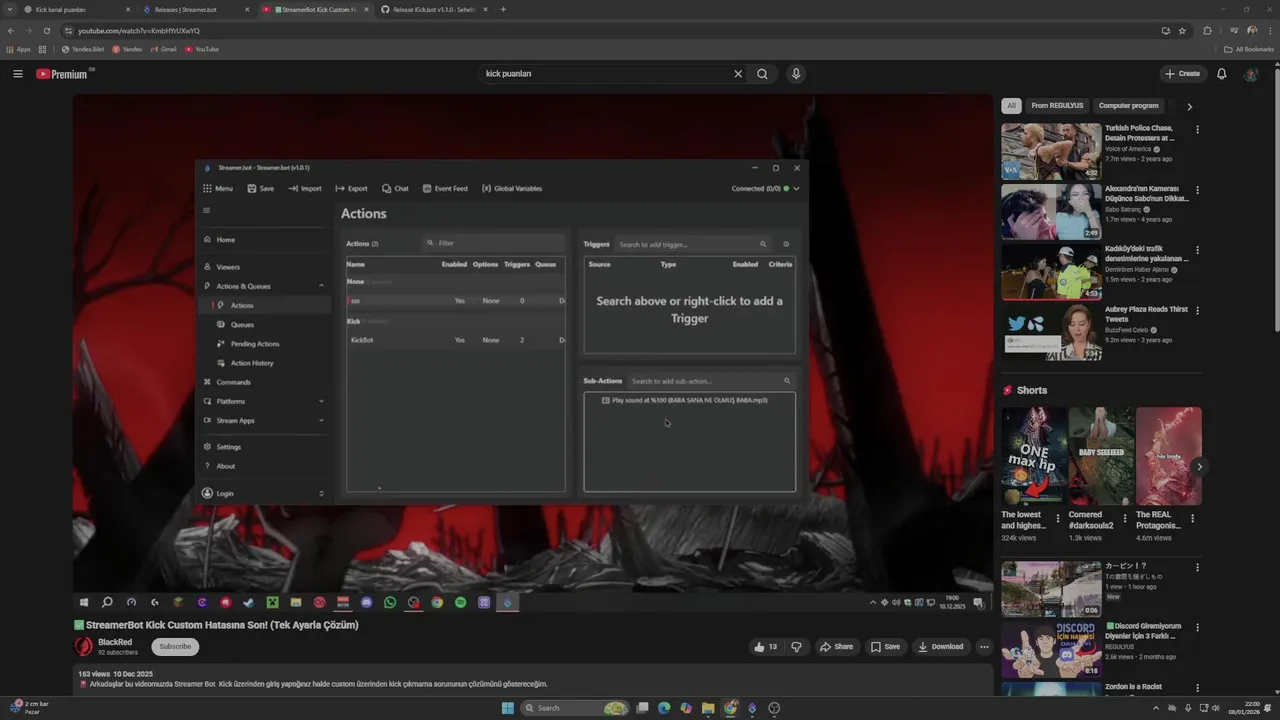
Task: Open BlackRed channel avatar
Action: pyautogui.click(x=84, y=646)
